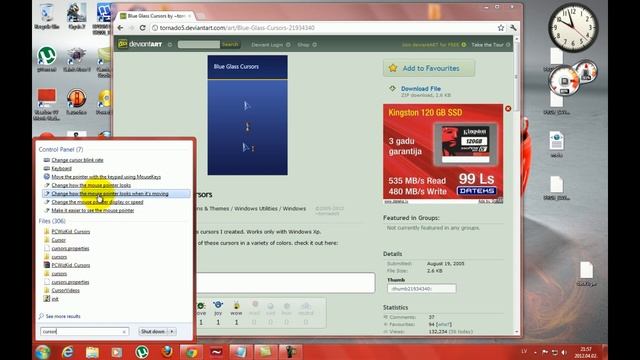Open Windows Explorer from the taskbar
The width and height of the screenshot is (640, 360).
(92, 352)
